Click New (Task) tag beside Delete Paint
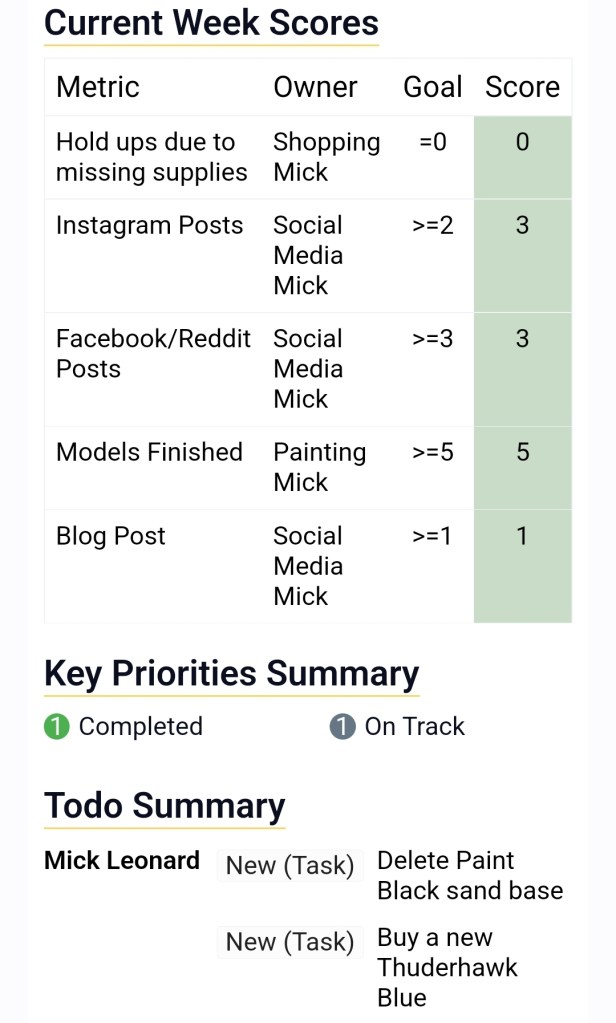616x1023 pixels. coord(290,866)
